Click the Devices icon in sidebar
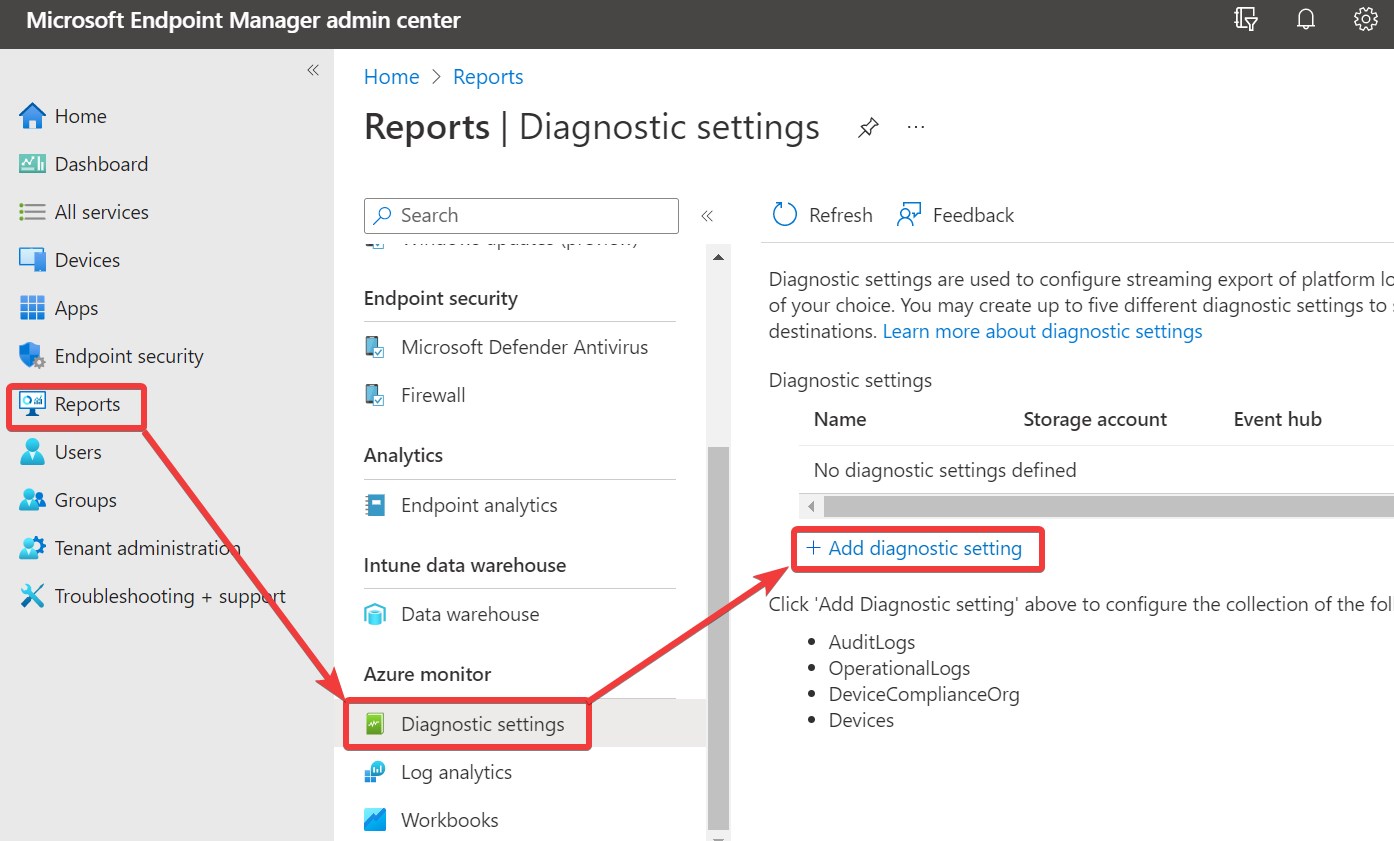 [x=32, y=260]
